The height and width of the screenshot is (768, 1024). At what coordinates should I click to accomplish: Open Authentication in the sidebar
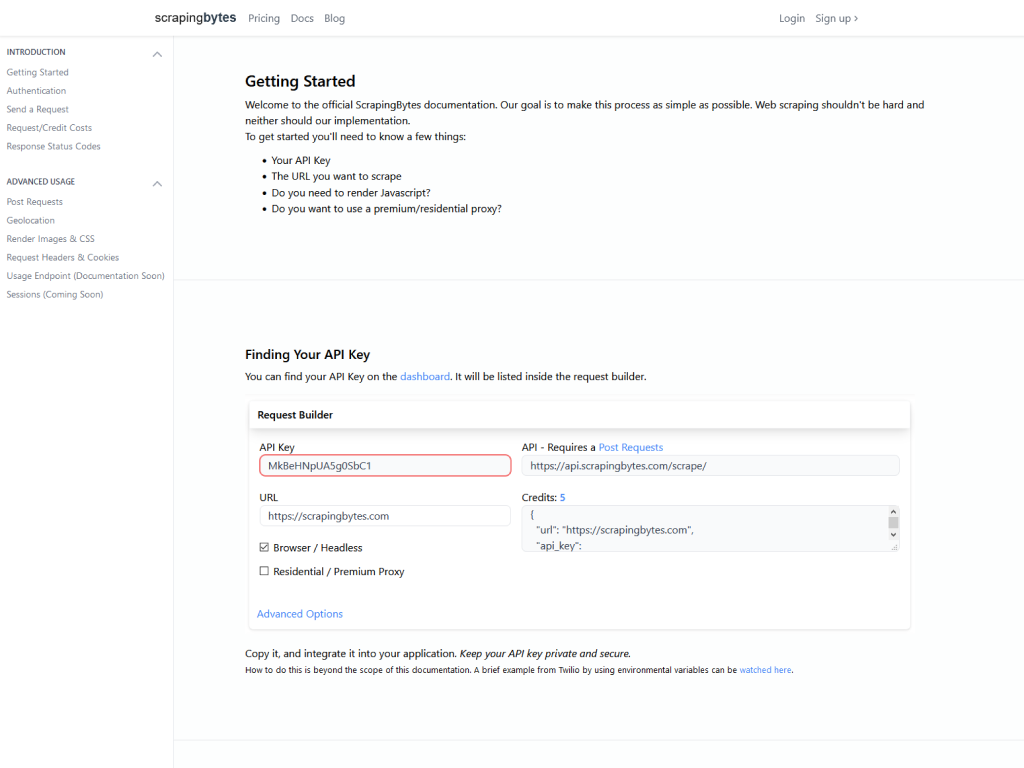click(x=36, y=91)
